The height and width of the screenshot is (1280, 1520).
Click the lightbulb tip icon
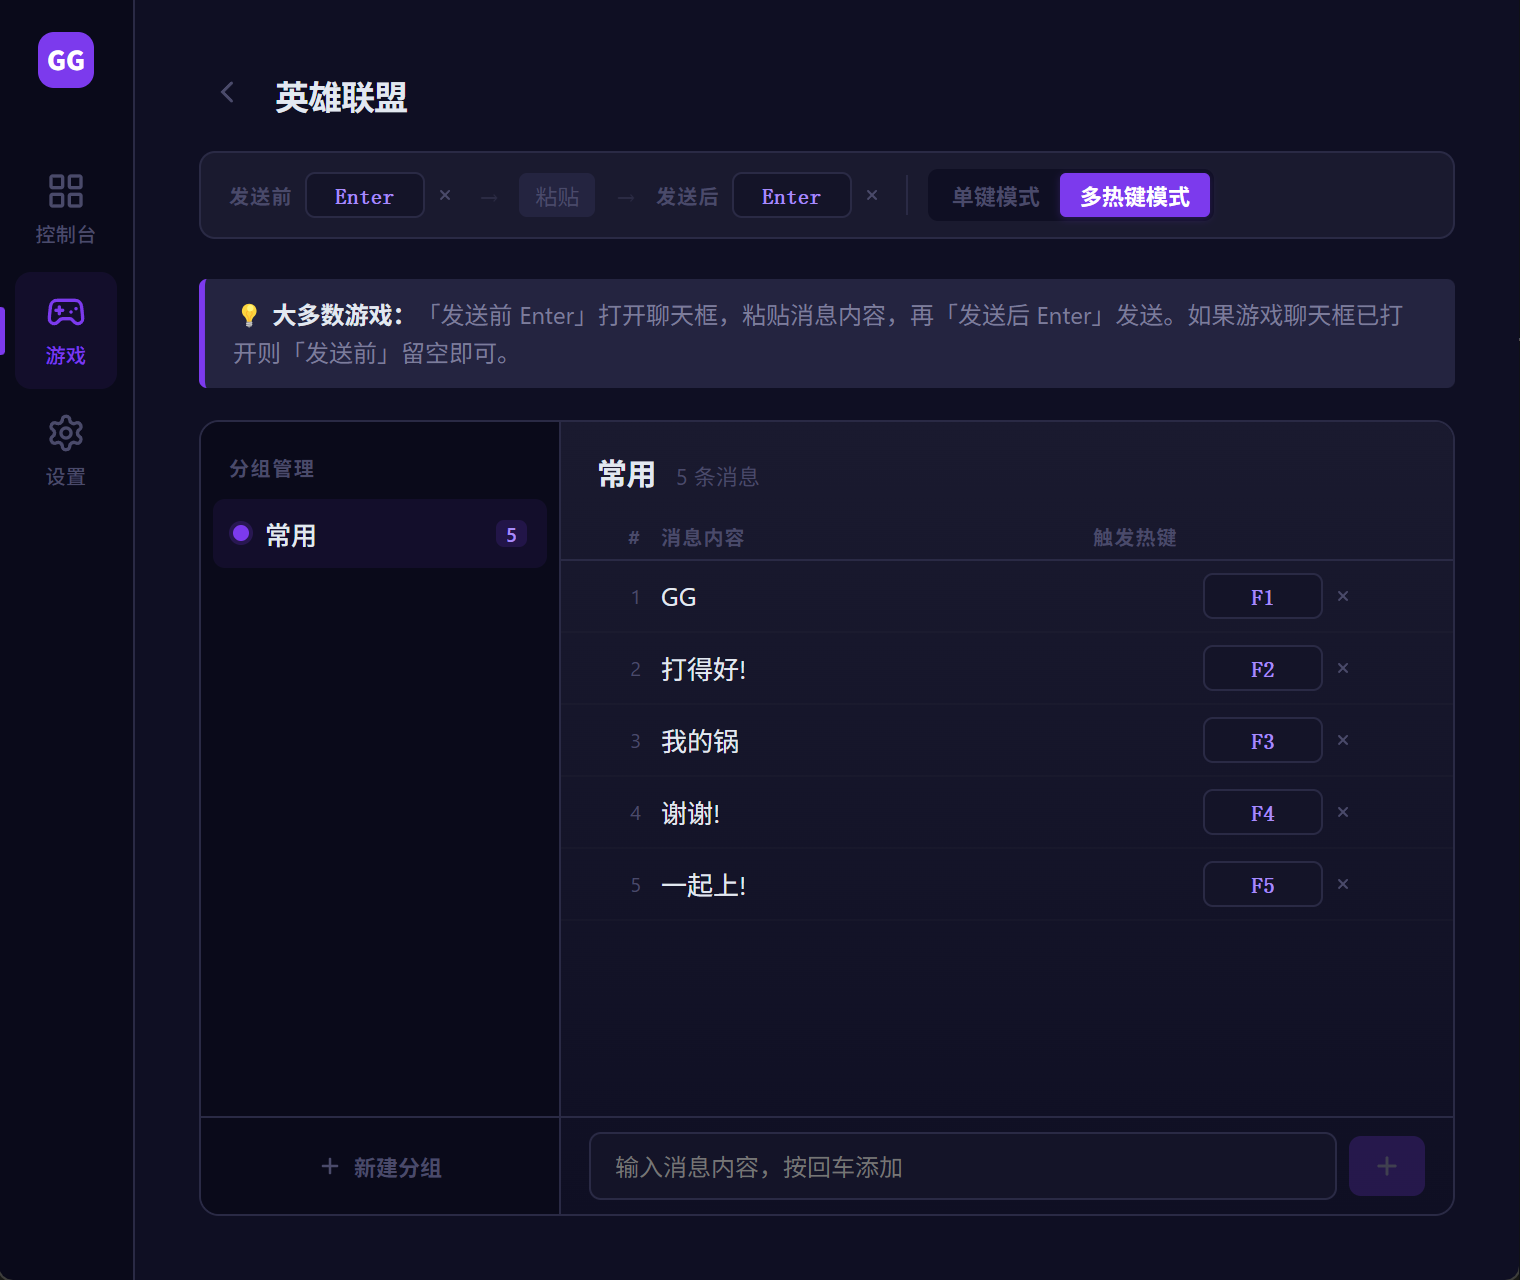tap(246, 314)
